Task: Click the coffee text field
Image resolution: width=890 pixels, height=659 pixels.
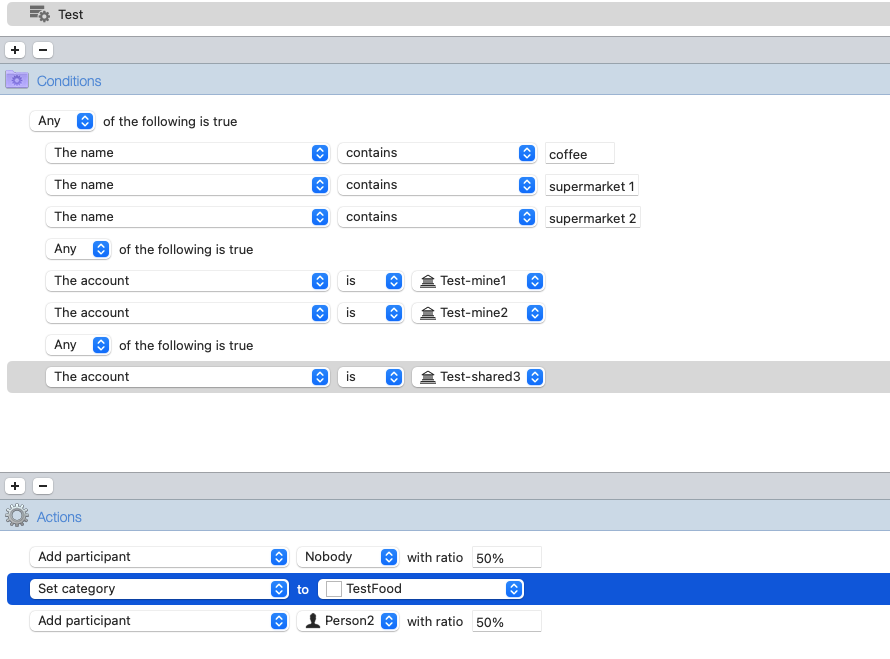Action: click(579, 154)
